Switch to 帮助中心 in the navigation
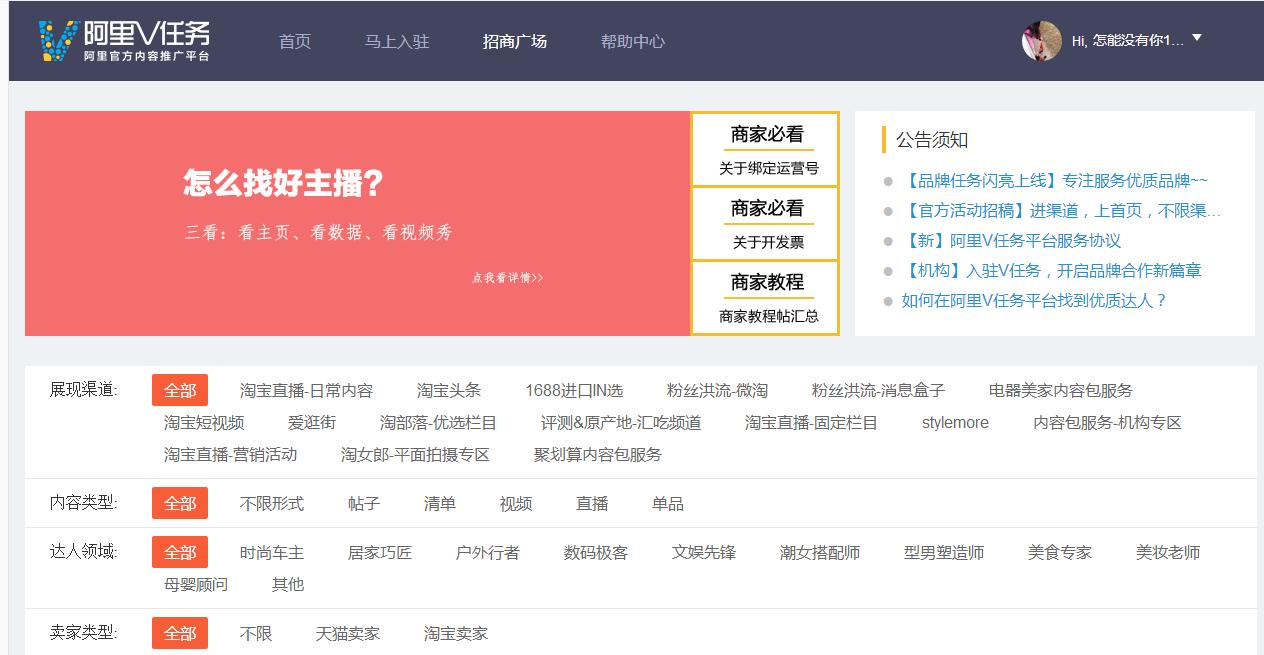Screen dimensions: 1264x655 coord(631,42)
